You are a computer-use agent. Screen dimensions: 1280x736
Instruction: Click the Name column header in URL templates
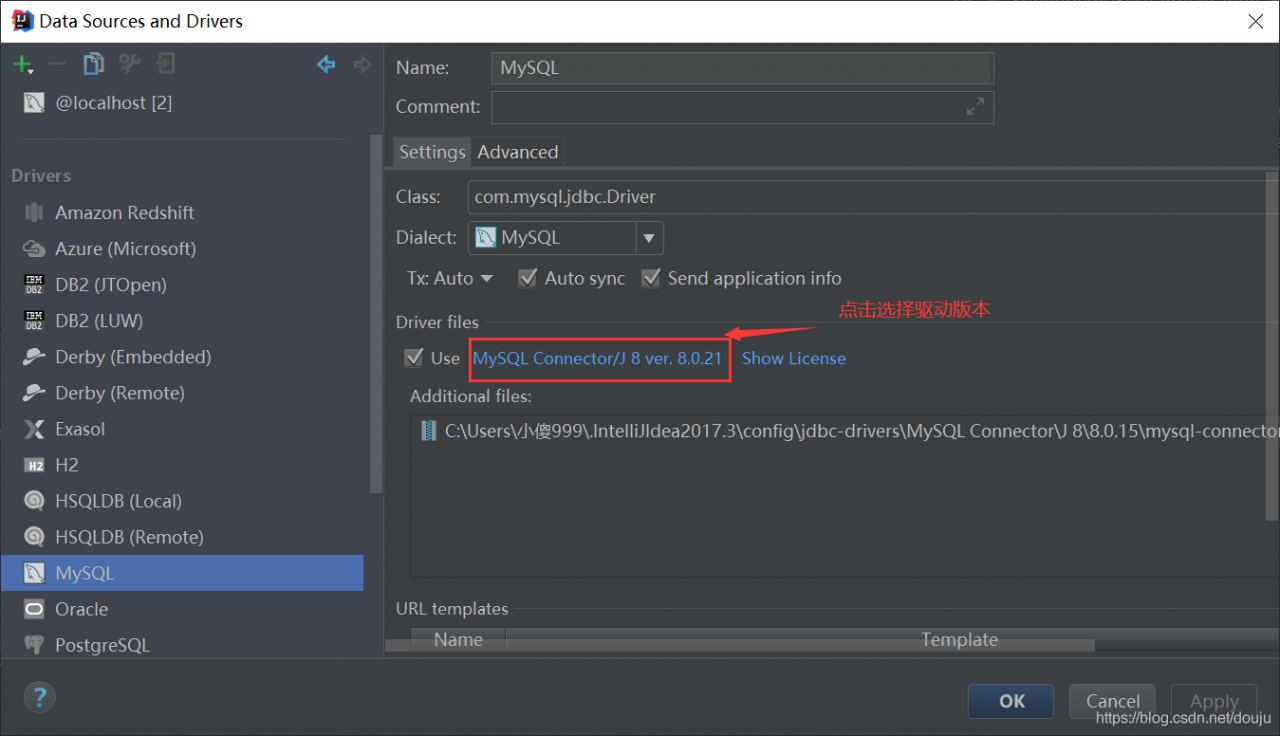[458, 640]
